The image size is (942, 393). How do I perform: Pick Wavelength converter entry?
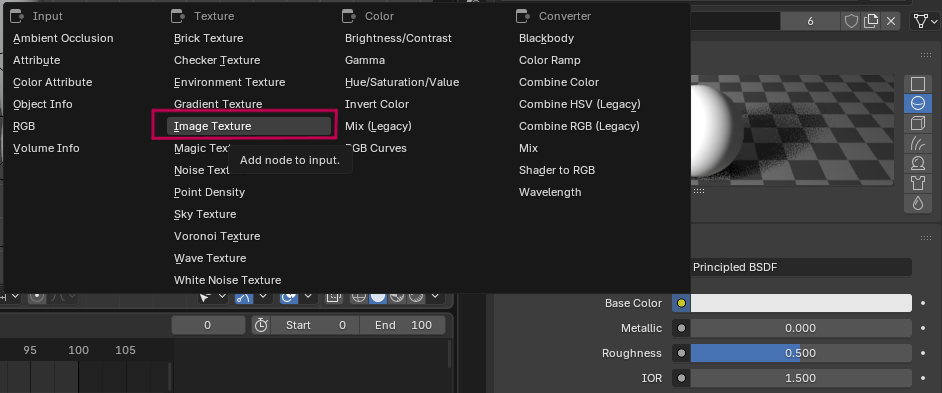[550, 192]
